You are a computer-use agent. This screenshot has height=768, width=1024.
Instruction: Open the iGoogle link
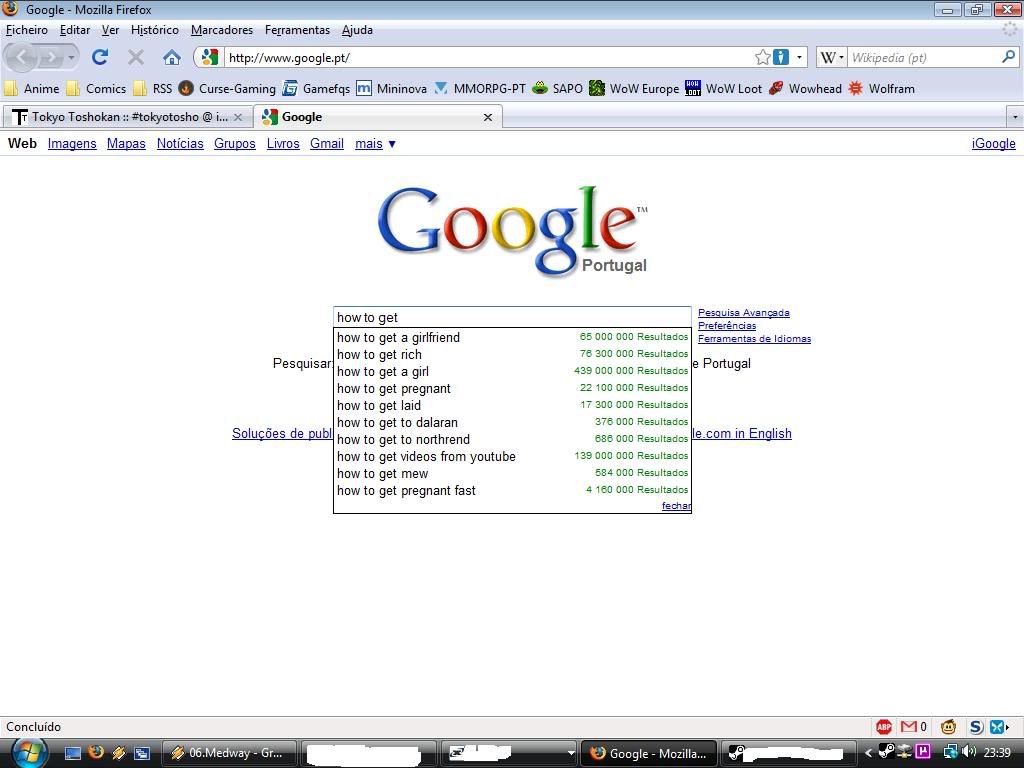(993, 144)
